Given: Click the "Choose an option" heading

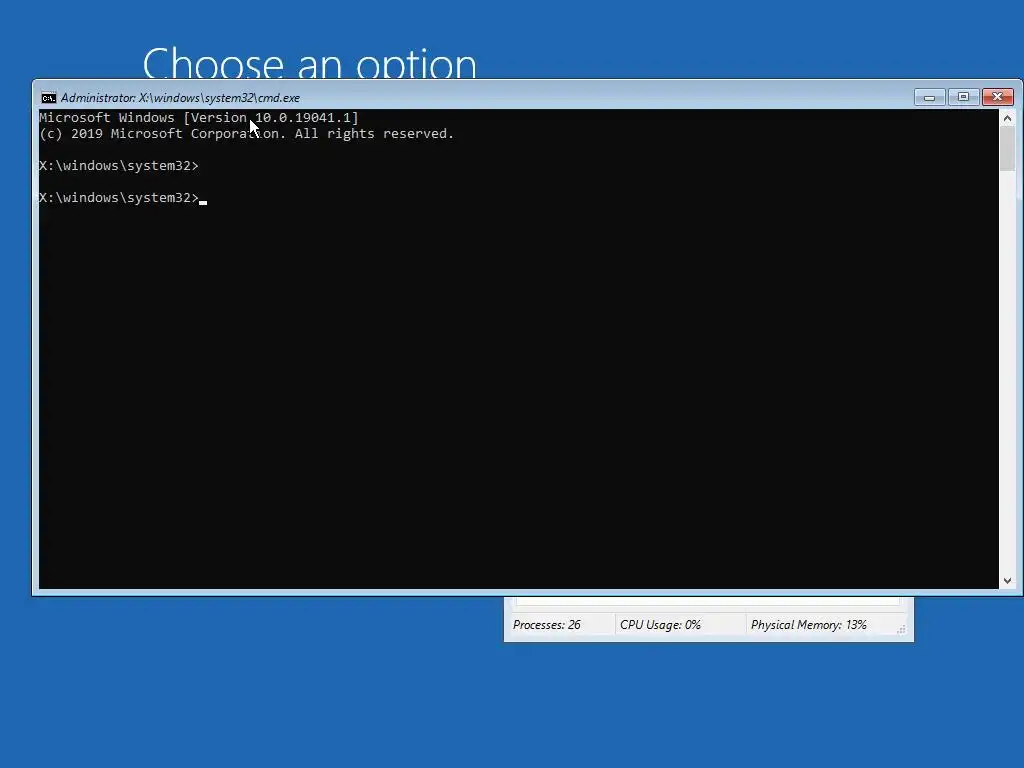Looking at the screenshot, I should (x=310, y=63).
